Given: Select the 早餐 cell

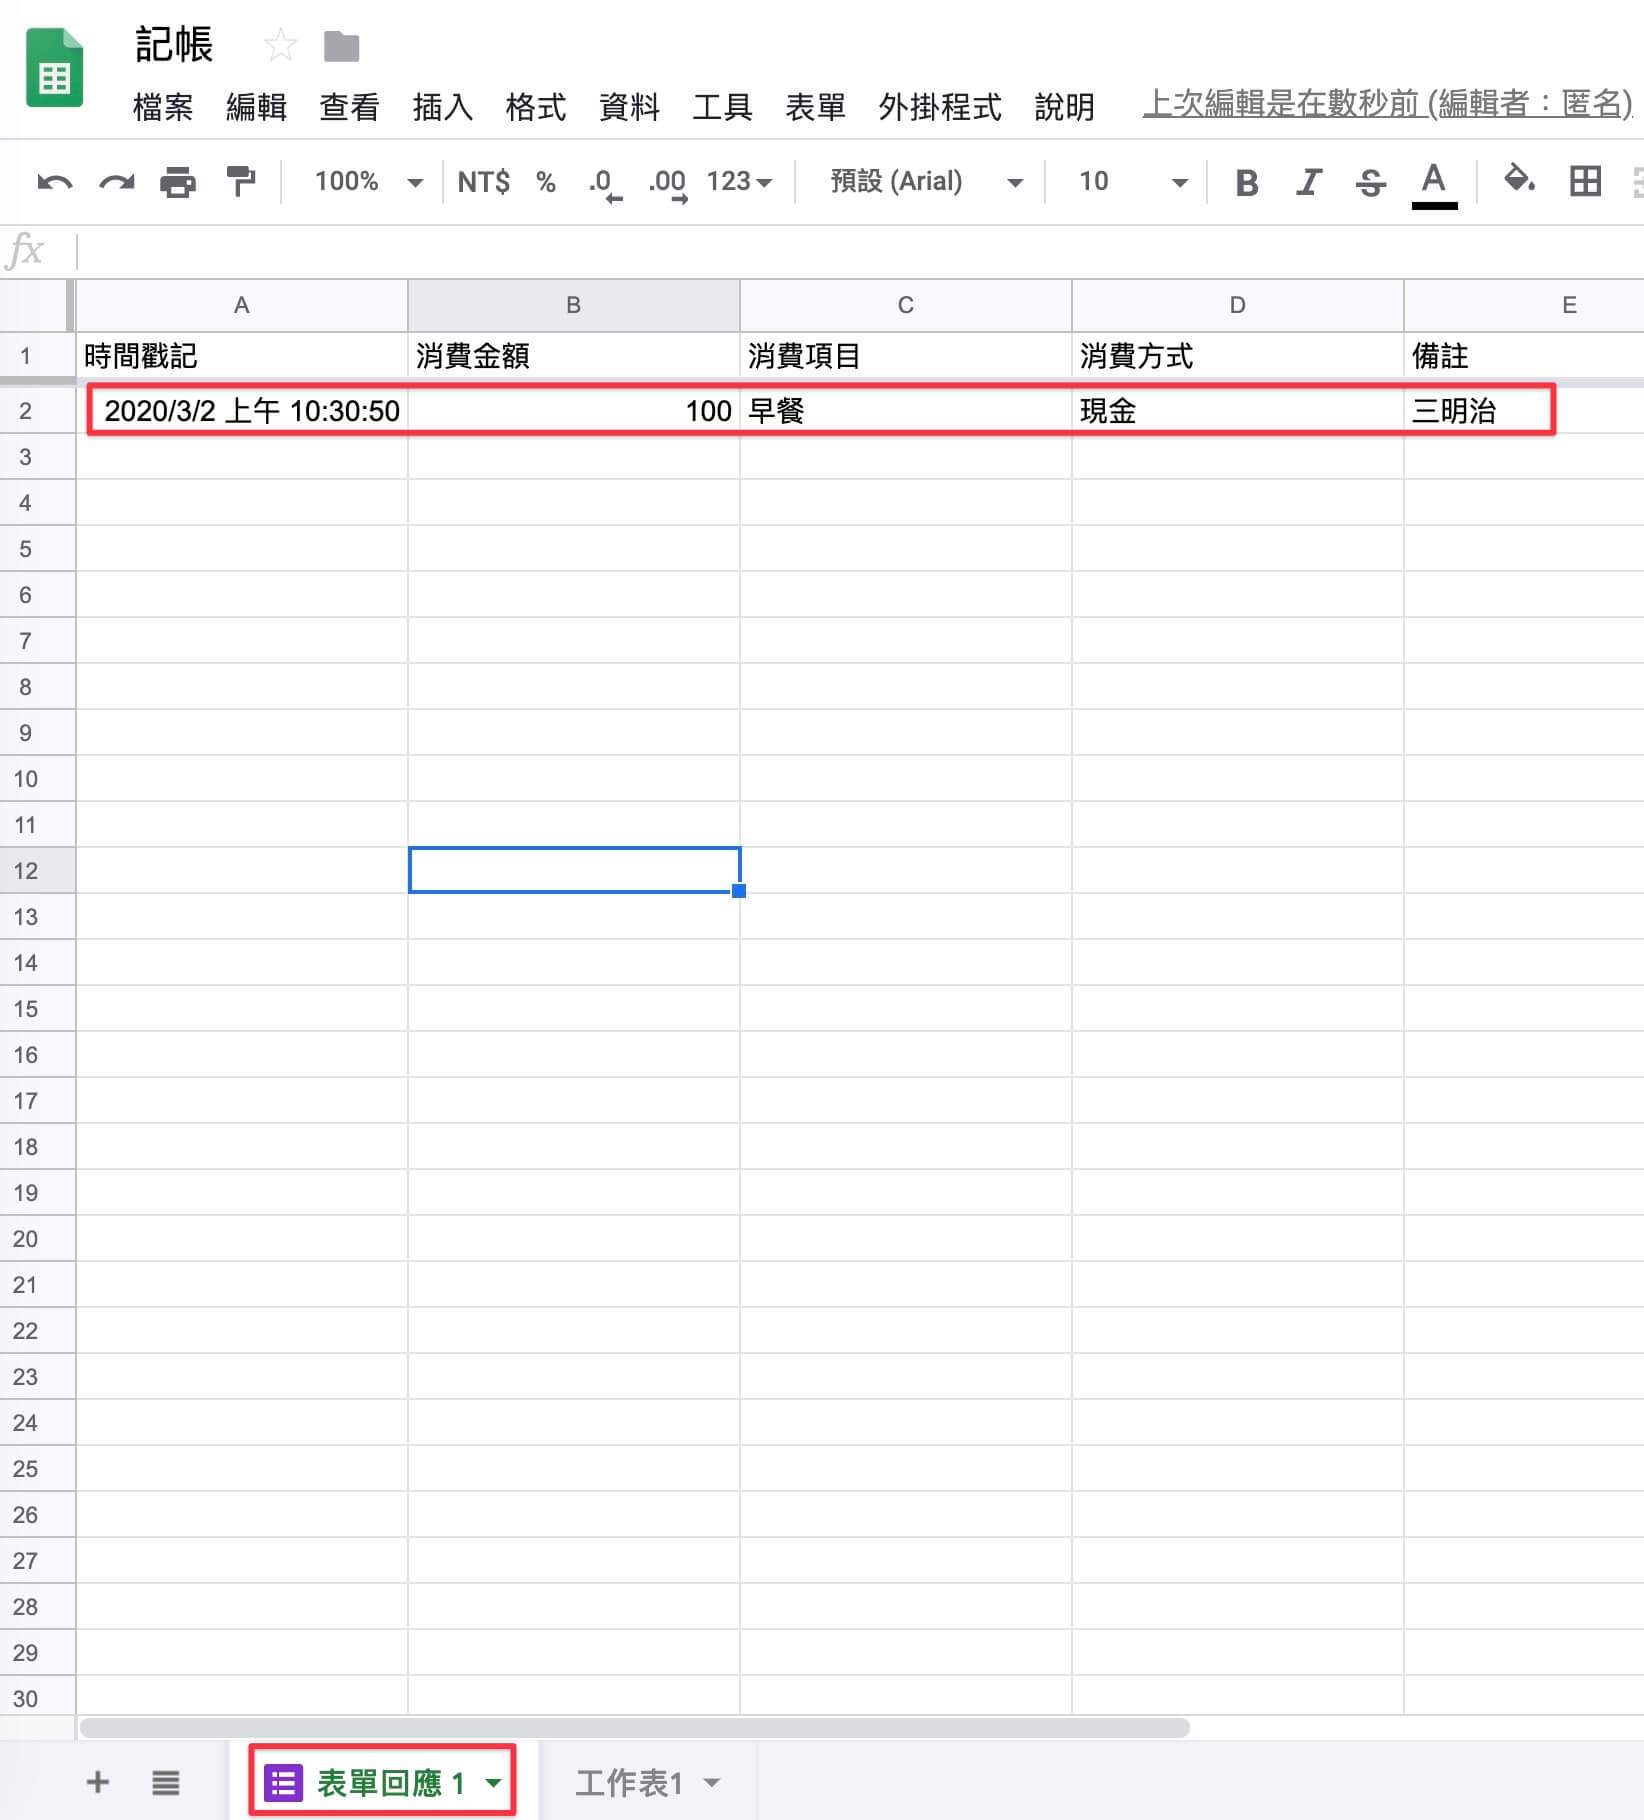Looking at the screenshot, I should coord(906,411).
